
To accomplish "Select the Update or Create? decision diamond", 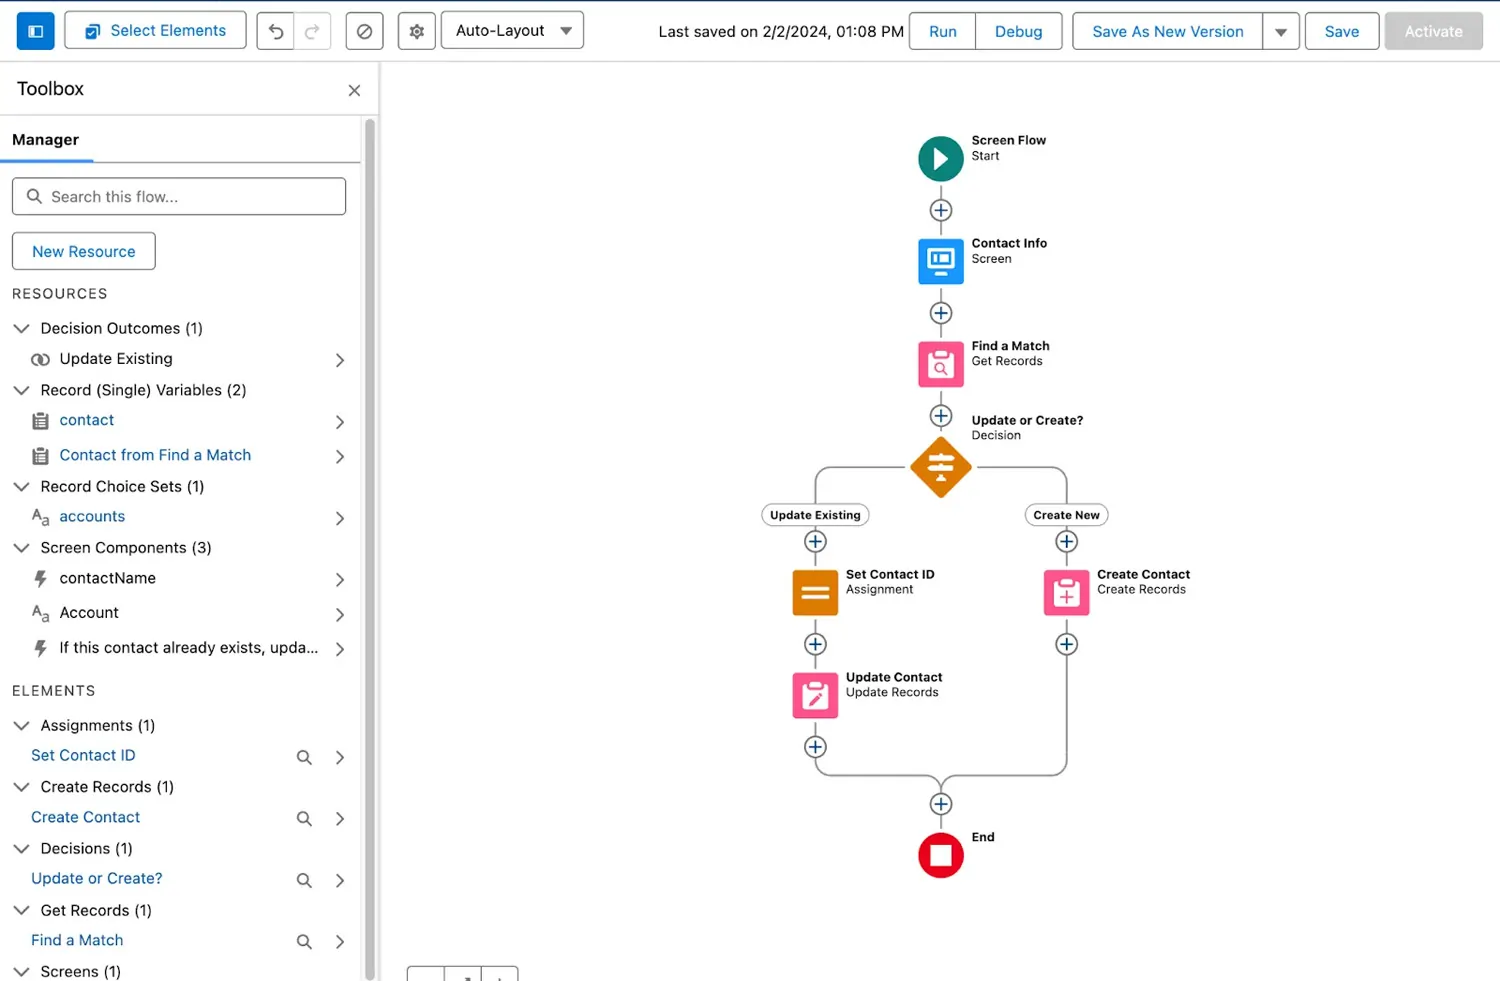I will pyautogui.click(x=940, y=467).
